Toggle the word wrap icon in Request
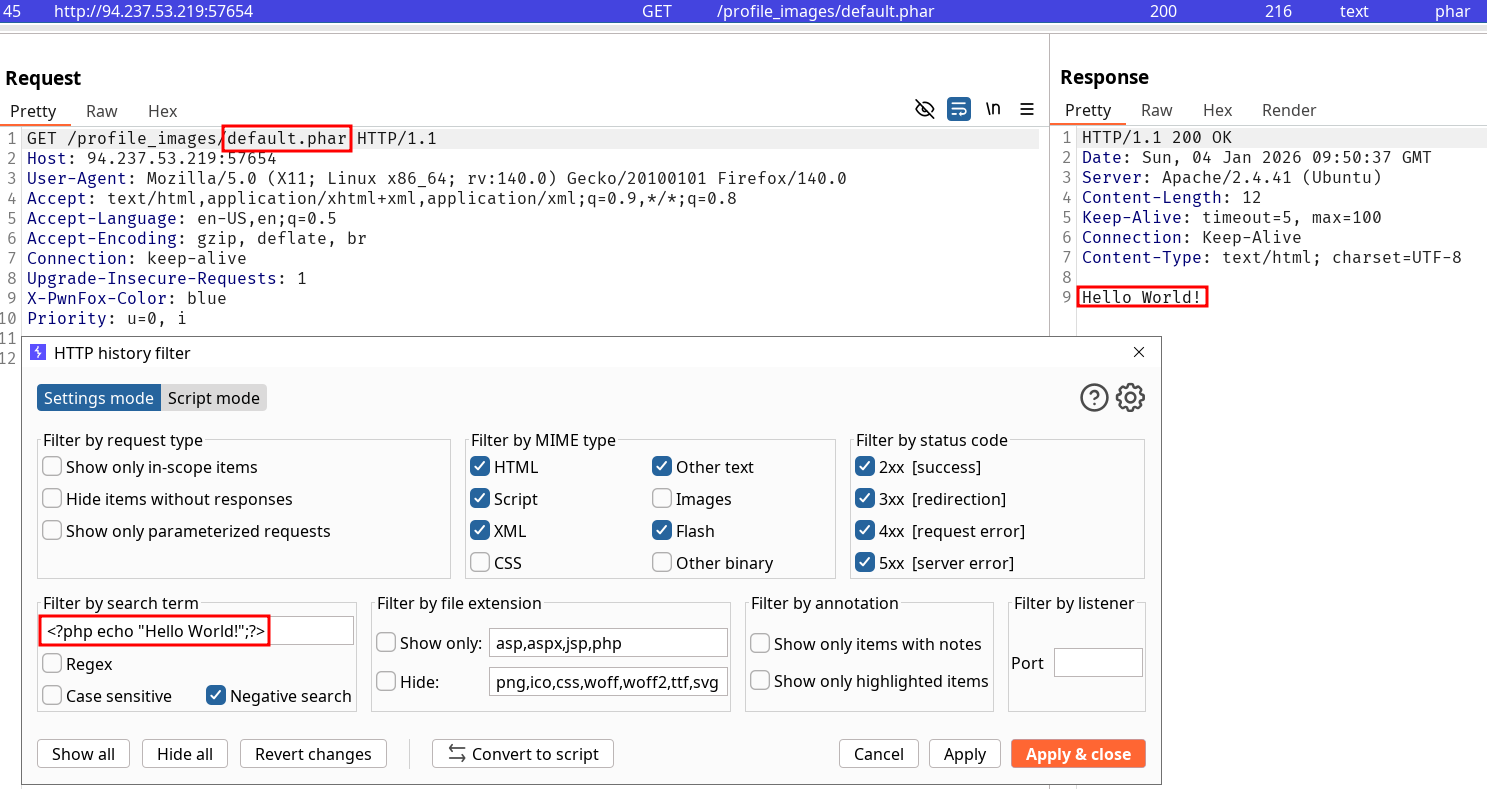The width and height of the screenshot is (1487, 789). [959, 109]
